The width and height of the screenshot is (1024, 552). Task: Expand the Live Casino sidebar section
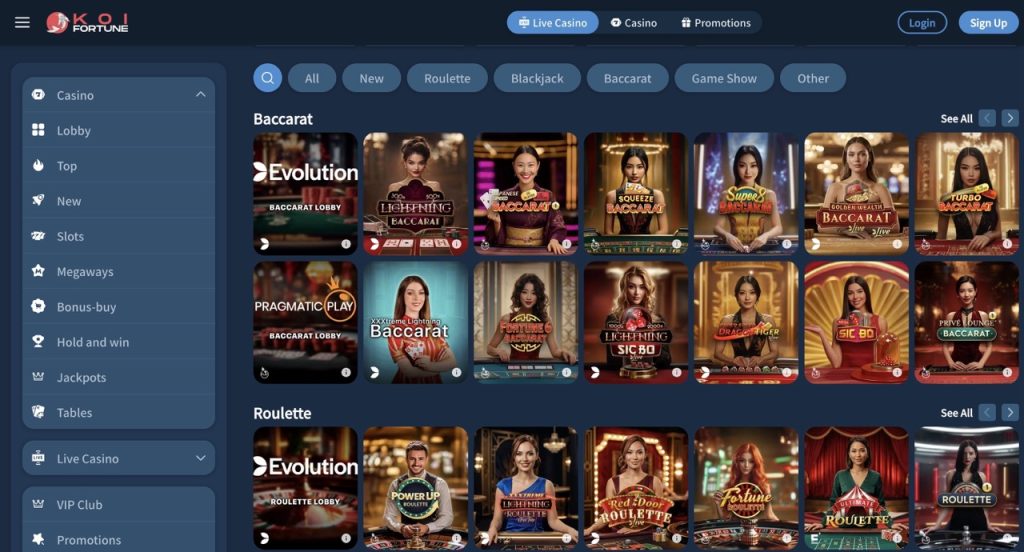[200, 458]
